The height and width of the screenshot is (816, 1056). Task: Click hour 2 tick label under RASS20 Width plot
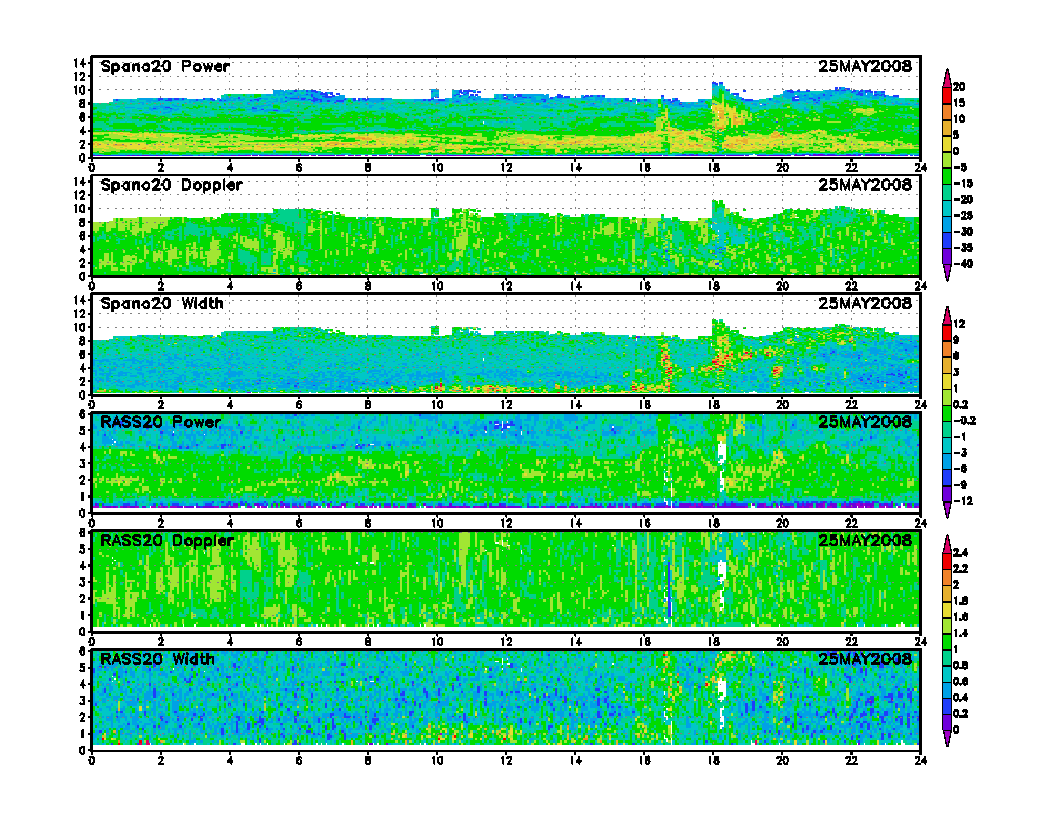(x=161, y=760)
